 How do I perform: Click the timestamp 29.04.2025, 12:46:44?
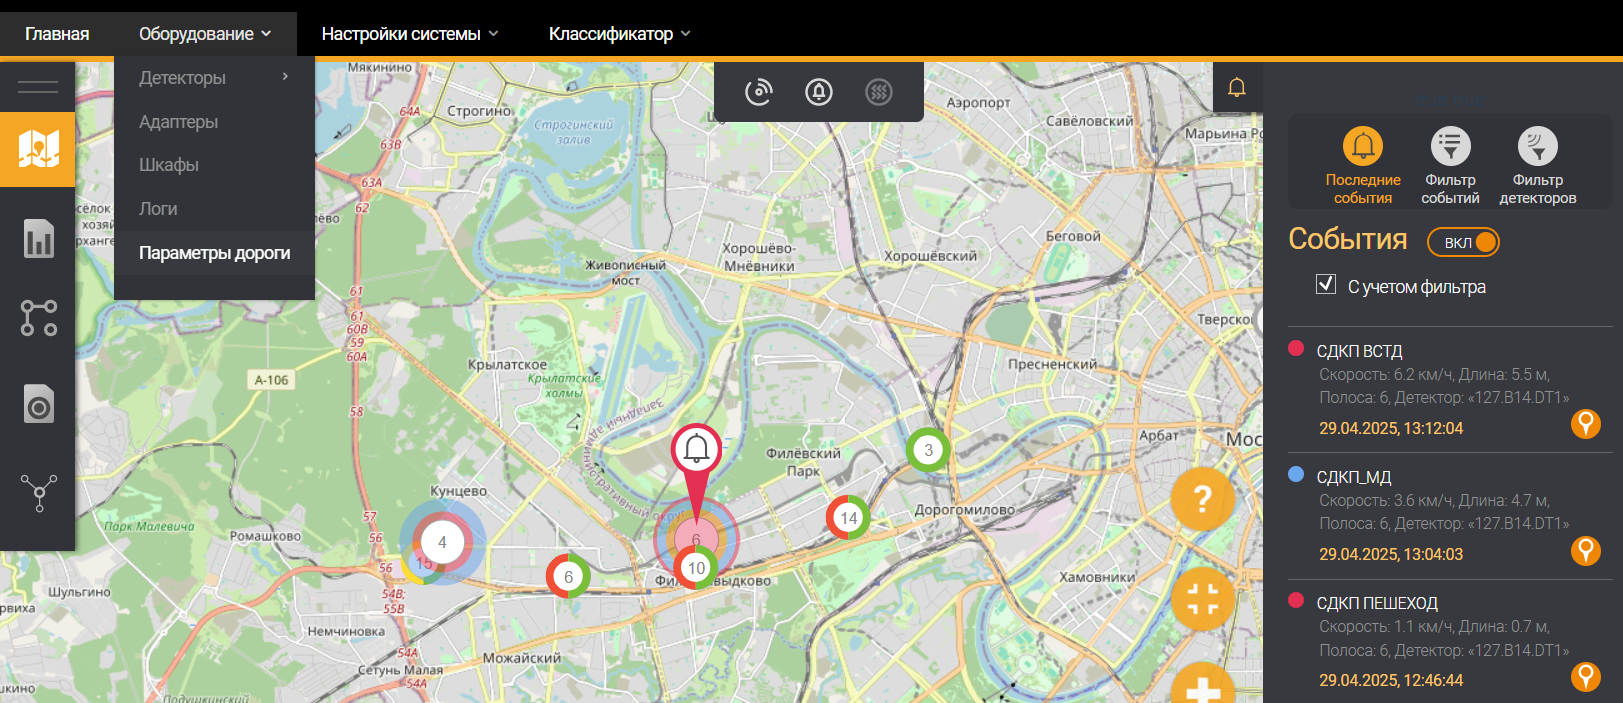[x=1391, y=680]
